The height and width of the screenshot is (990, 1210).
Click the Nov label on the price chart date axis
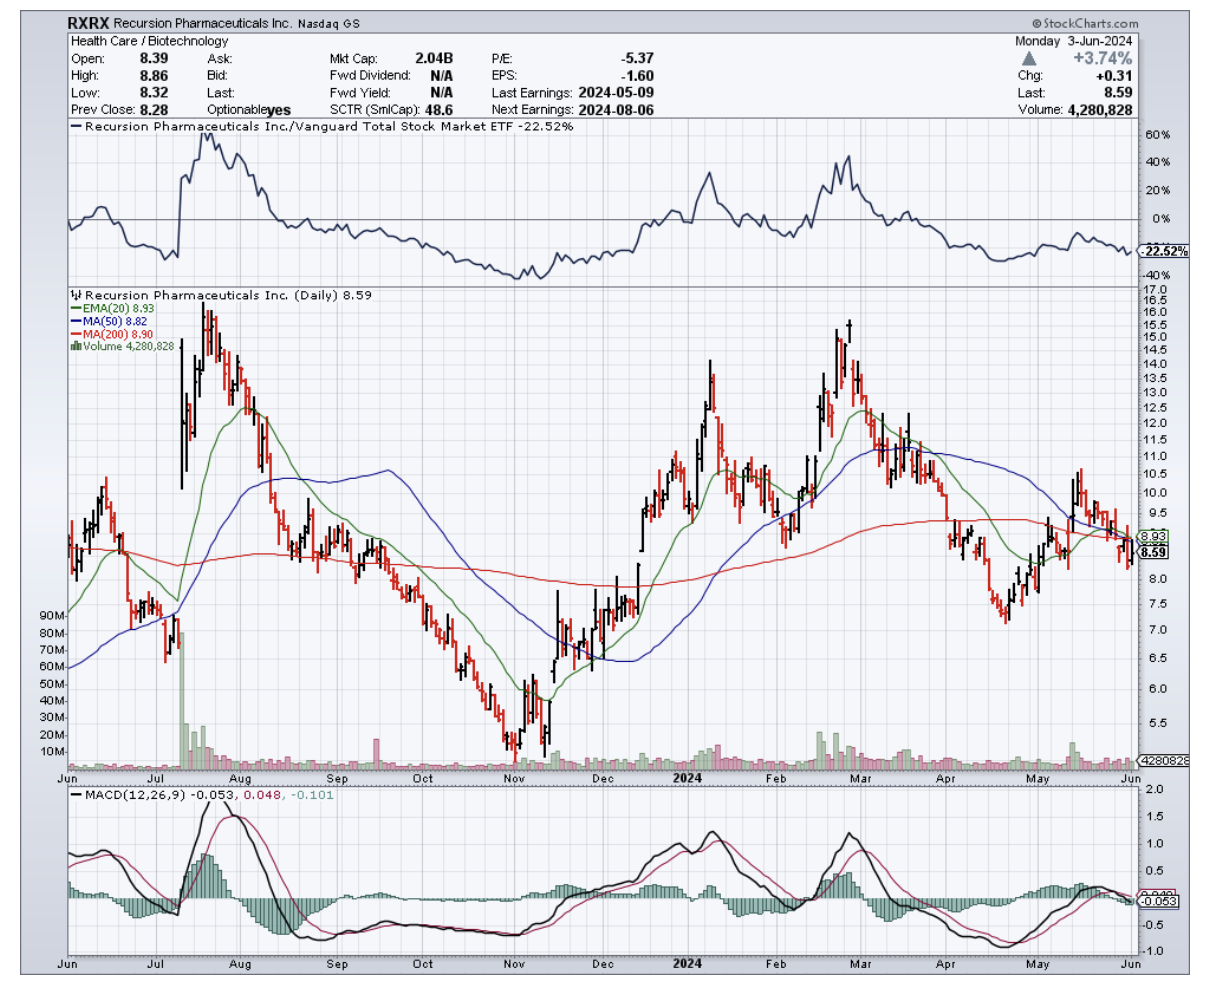pyautogui.click(x=514, y=778)
